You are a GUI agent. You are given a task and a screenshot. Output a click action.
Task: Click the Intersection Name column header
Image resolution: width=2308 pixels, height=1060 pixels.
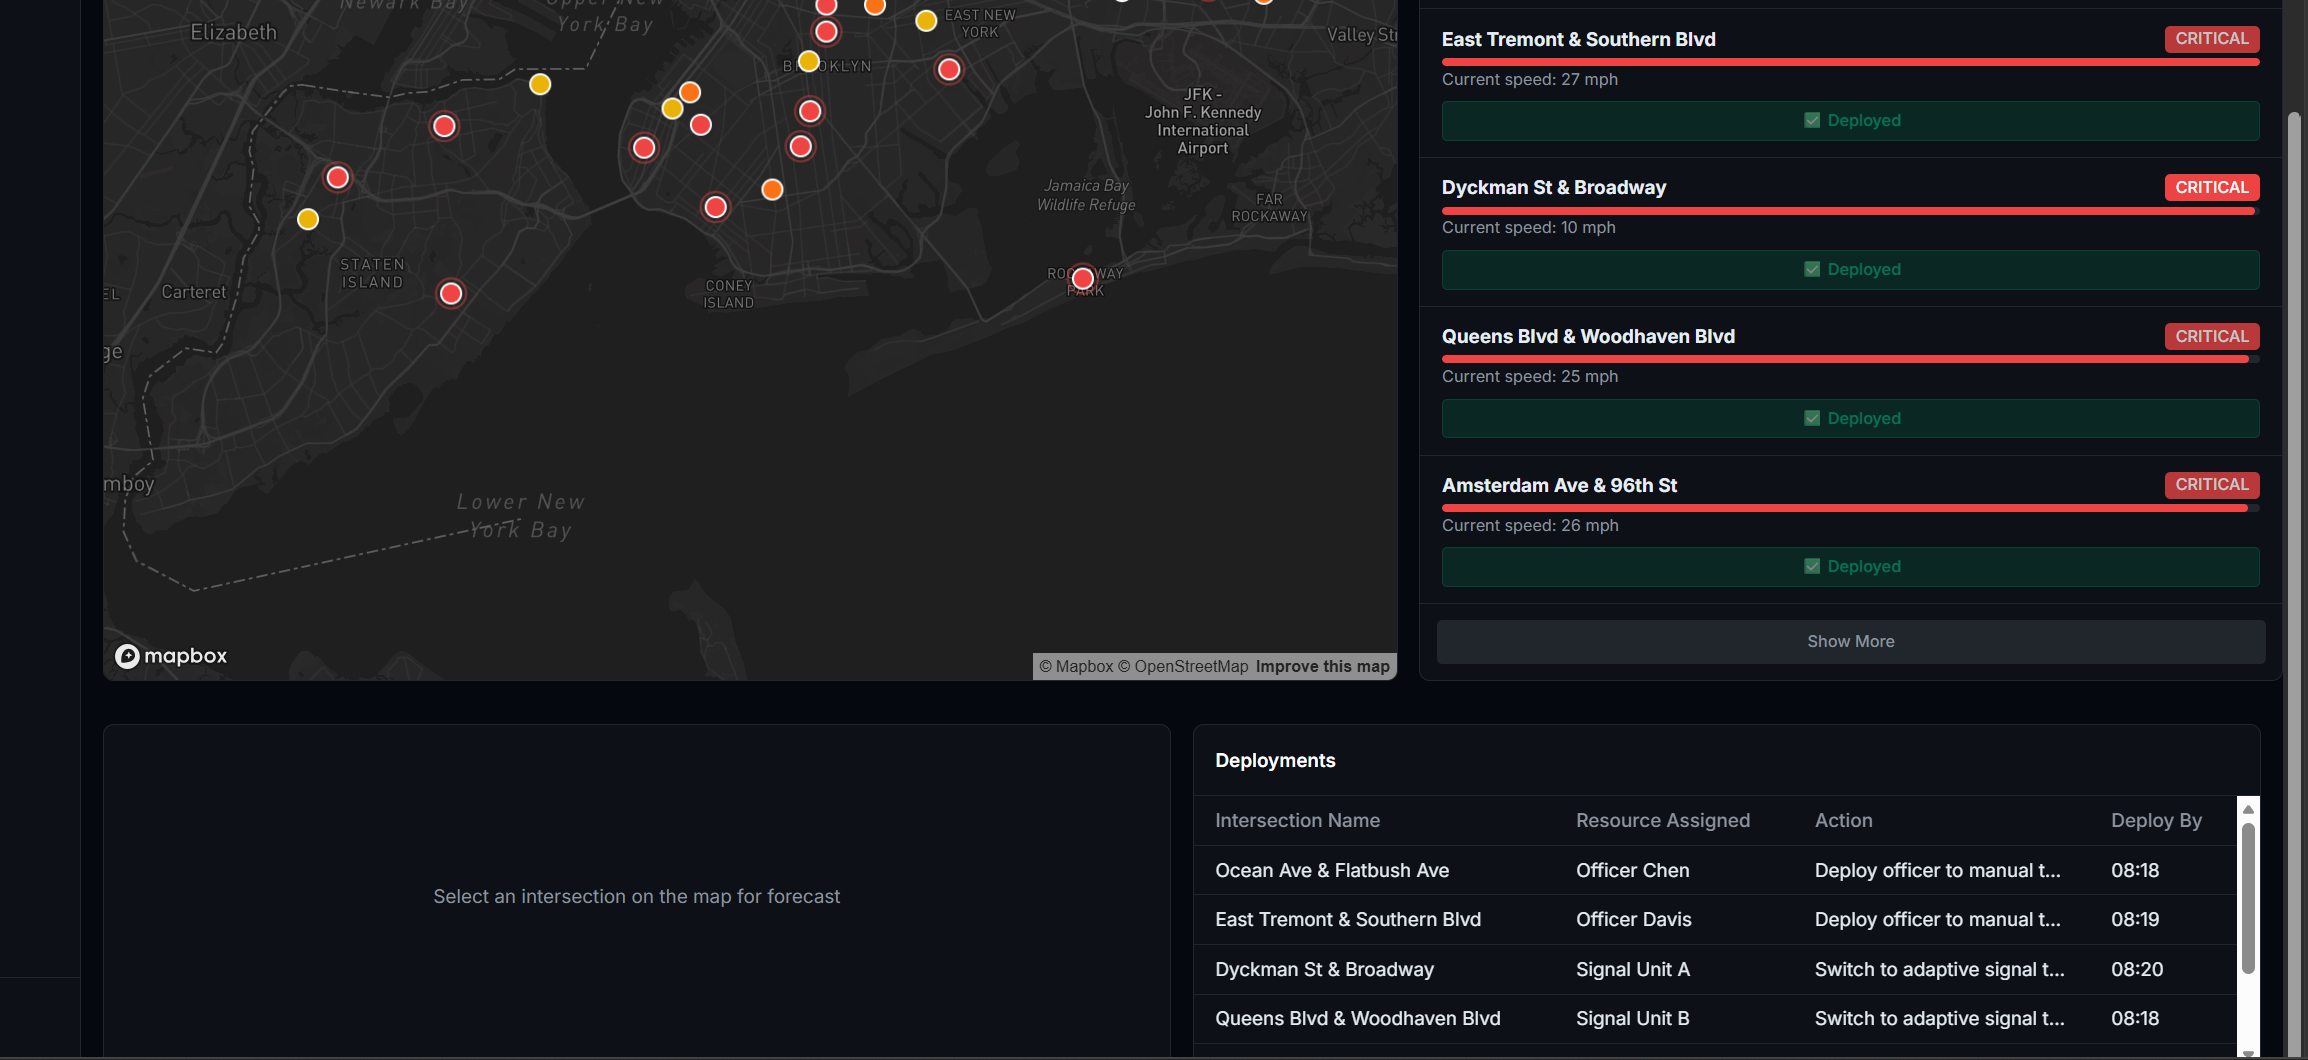coord(1297,820)
